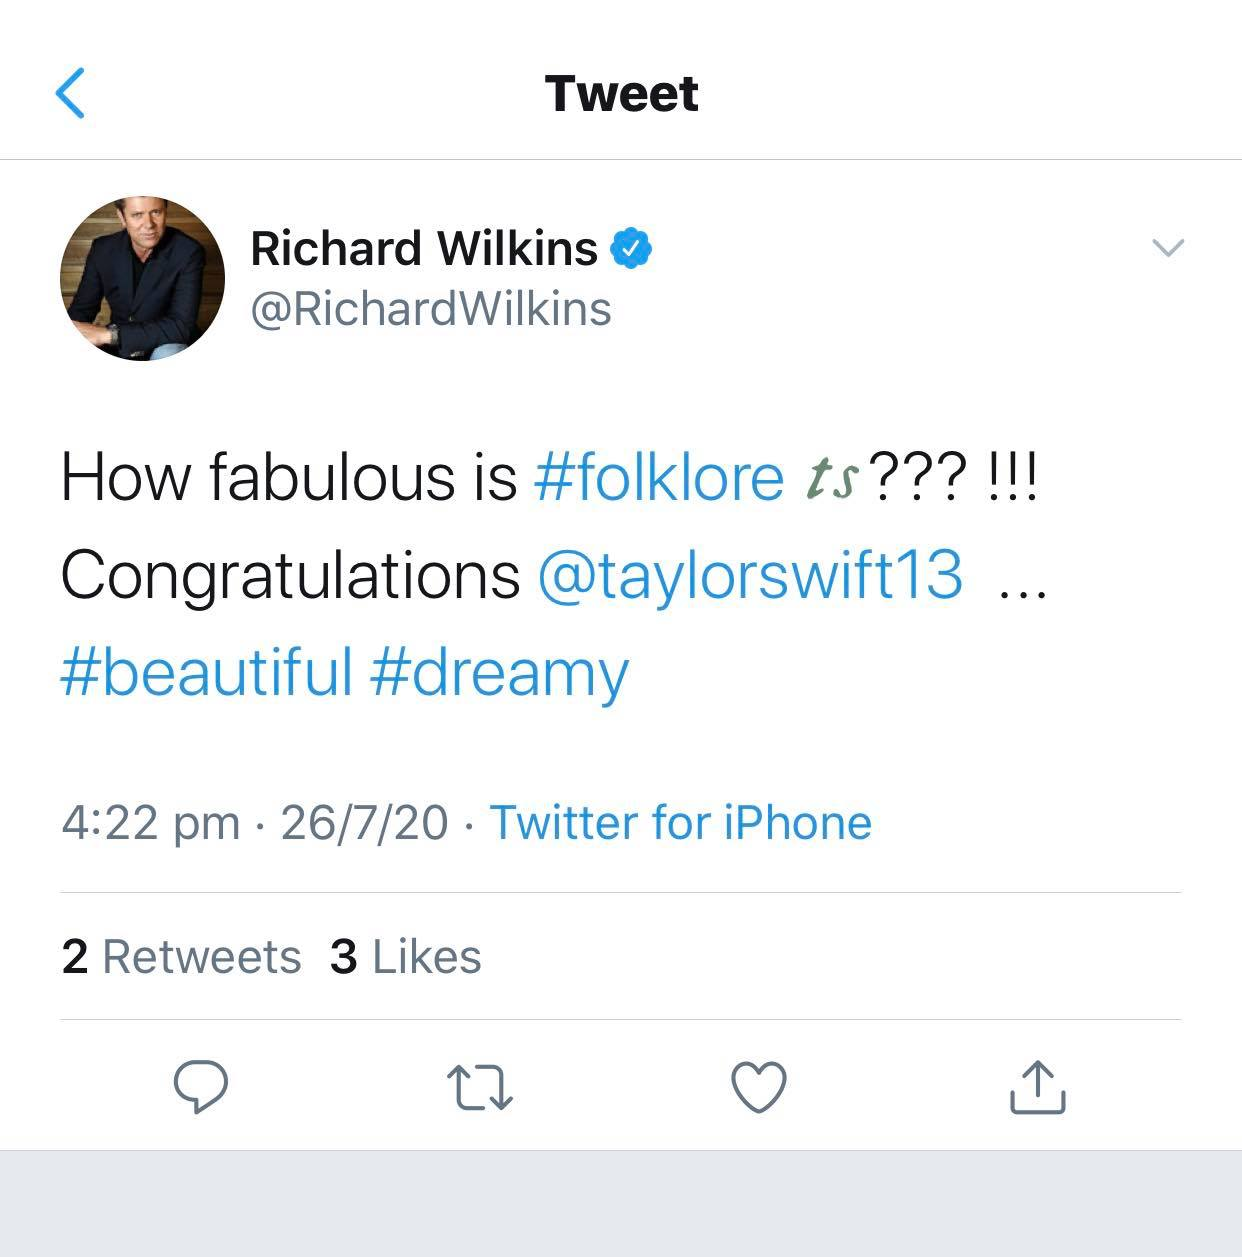Open the #beautiful hashtag

[x=206, y=671]
